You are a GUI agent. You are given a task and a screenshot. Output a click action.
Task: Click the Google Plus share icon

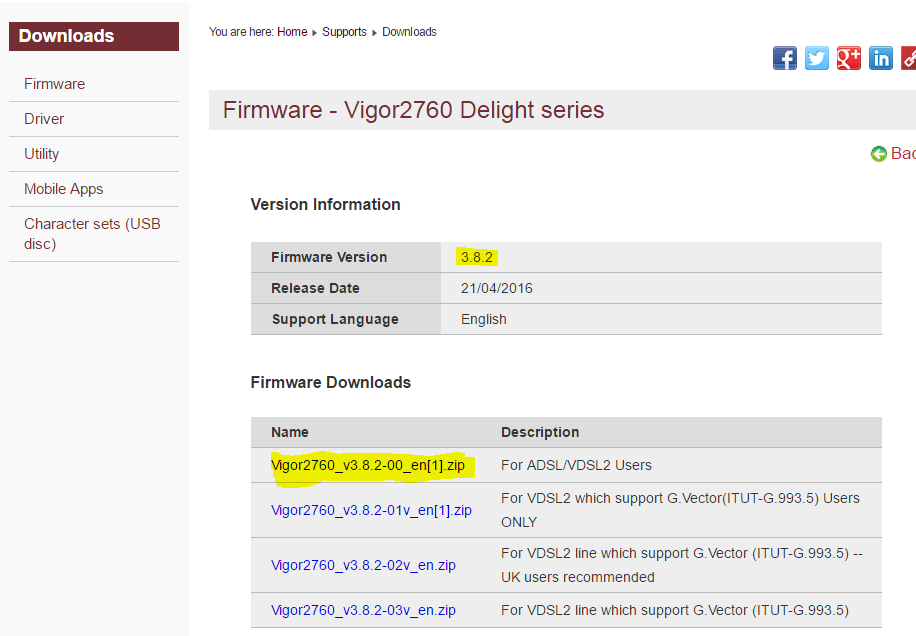click(849, 58)
